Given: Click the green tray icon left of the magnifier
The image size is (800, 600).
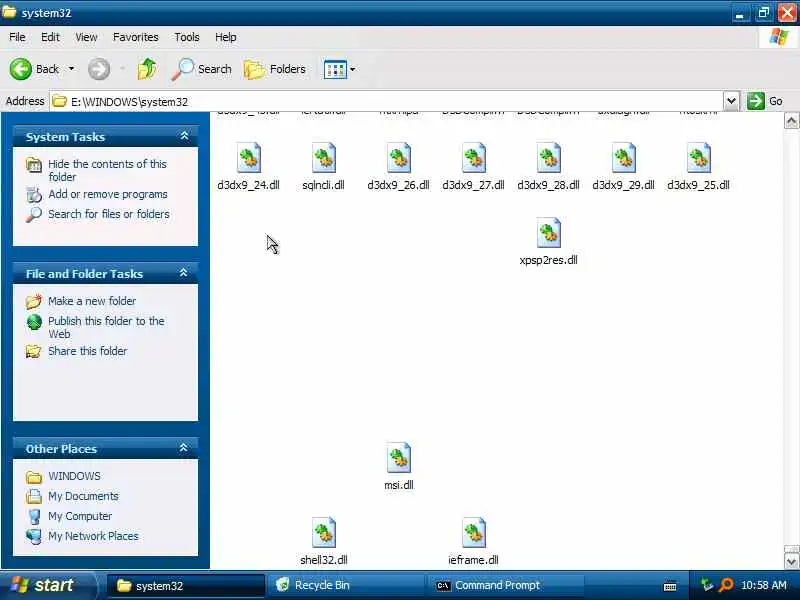Looking at the screenshot, I should (x=707, y=585).
